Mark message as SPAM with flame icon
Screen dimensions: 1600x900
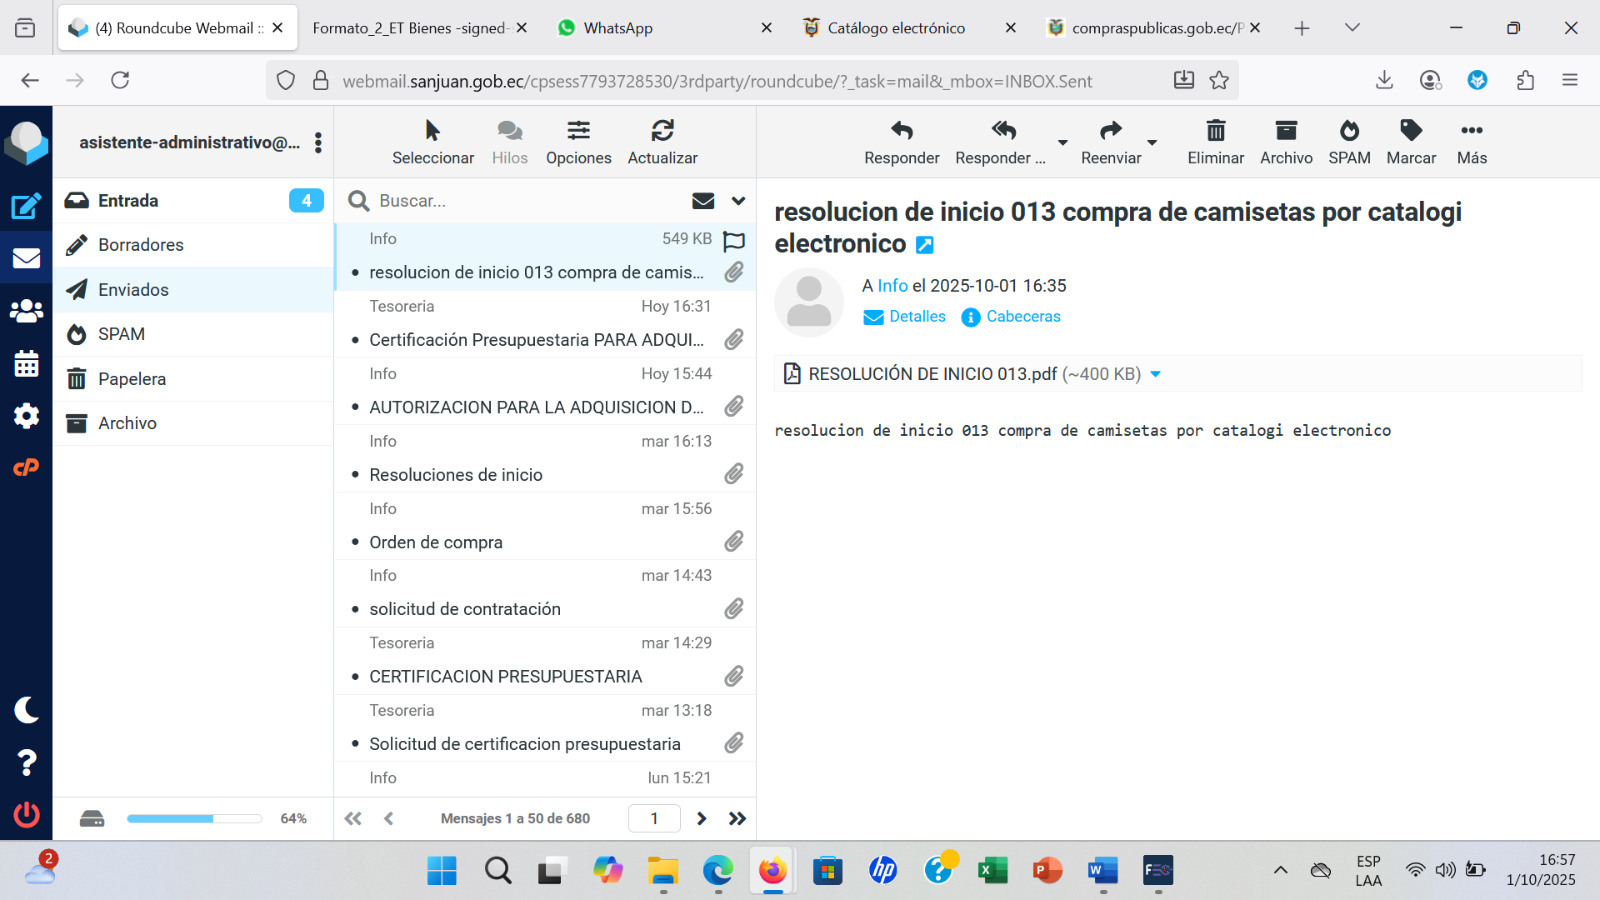[1349, 131]
